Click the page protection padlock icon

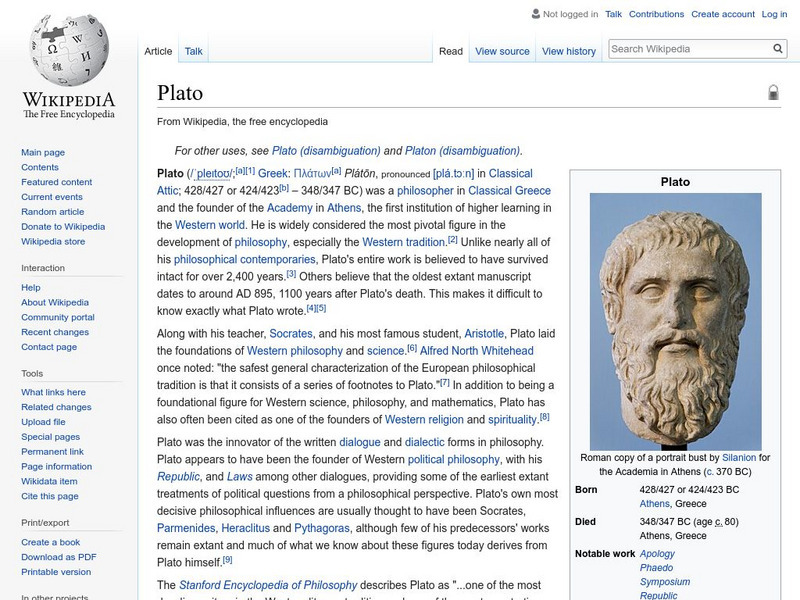772,91
